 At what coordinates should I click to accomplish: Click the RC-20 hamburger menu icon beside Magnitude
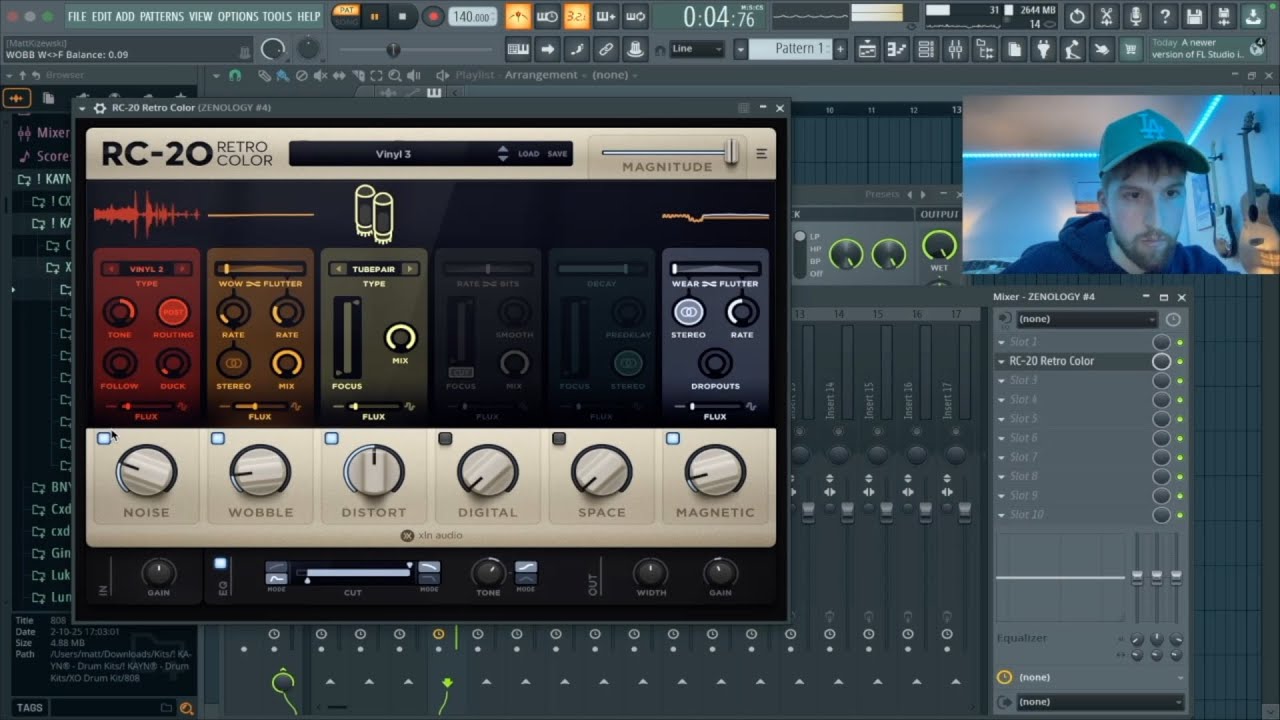[761, 154]
